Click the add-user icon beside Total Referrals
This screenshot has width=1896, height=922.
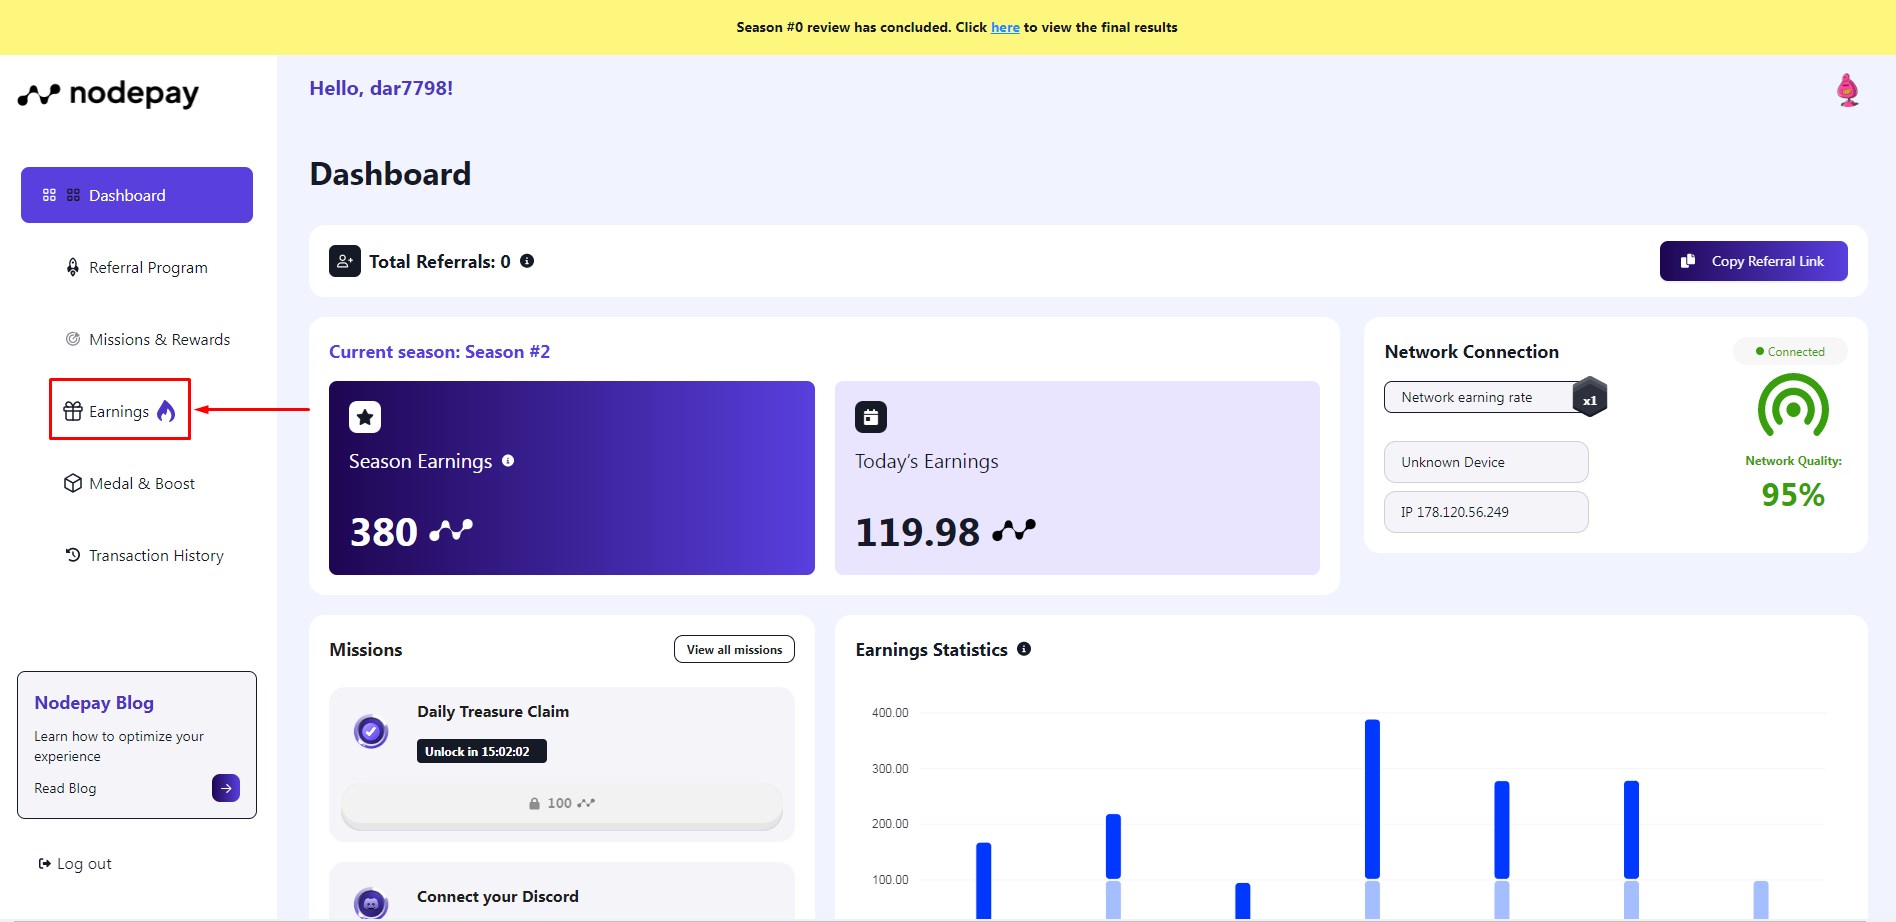coord(345,261)
